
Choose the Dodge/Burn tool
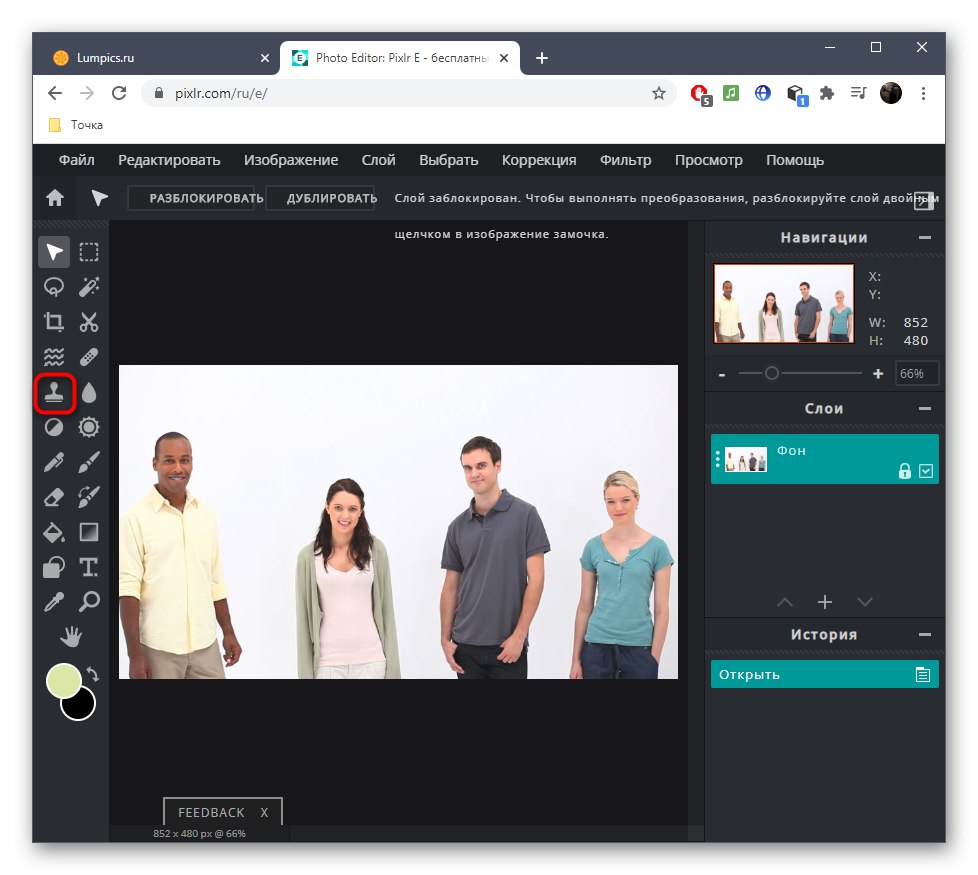[x=54, y=427]
